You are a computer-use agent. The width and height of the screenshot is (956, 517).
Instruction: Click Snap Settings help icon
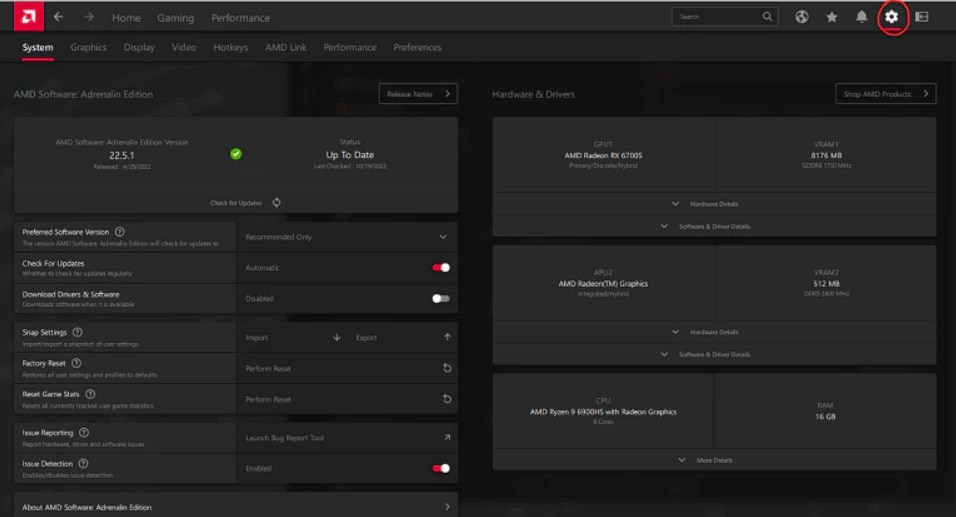pyautogui.click(x=77, y=332)
